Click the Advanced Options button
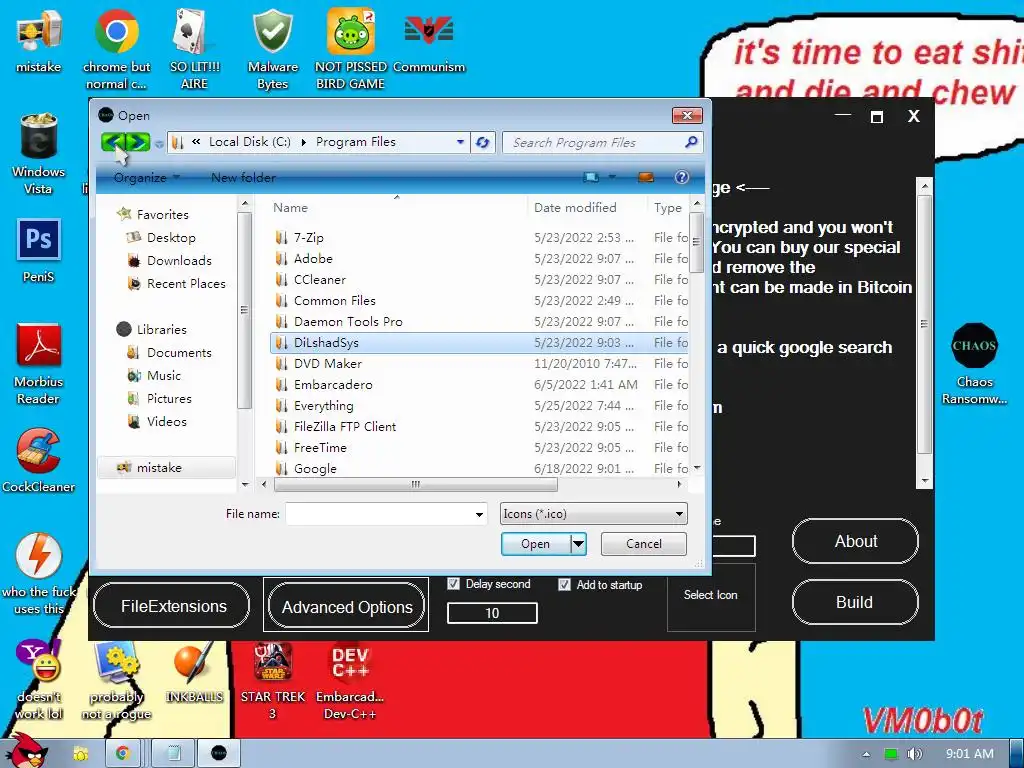 tap(346, 607)
